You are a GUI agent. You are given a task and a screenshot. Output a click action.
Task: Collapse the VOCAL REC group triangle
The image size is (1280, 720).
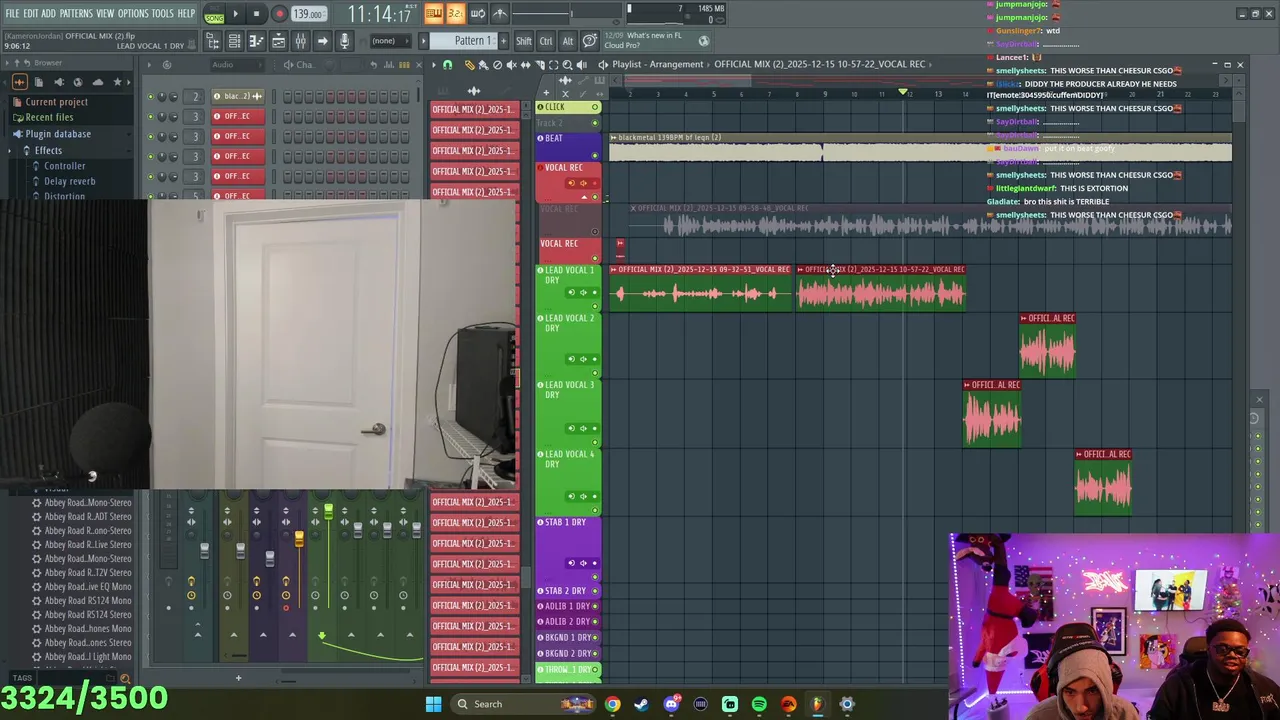[x=584, y=197]
